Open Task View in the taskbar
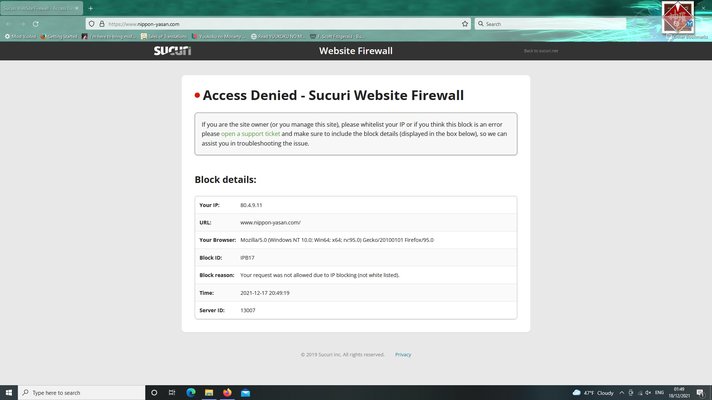Image resolution: width=712 pixels, height=400 pixels. [x=172, y=393]
